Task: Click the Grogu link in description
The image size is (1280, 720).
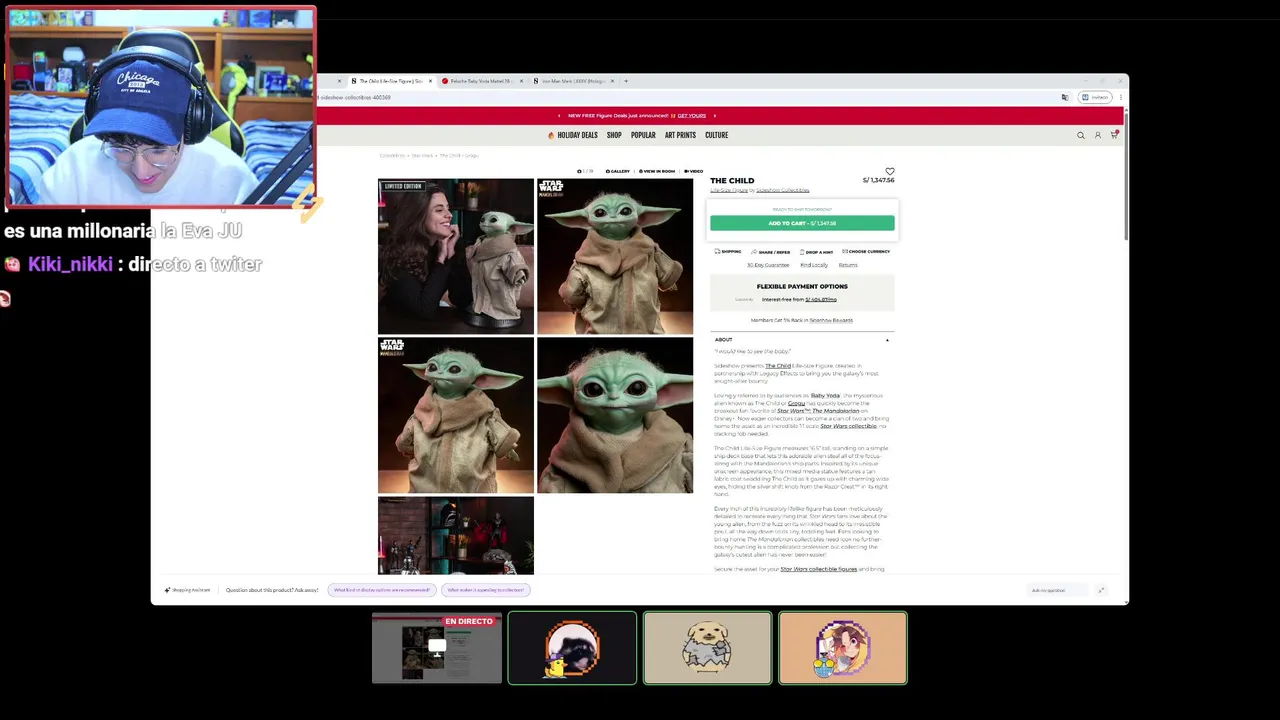Action: pyautogui.click(x=796, y=403)
